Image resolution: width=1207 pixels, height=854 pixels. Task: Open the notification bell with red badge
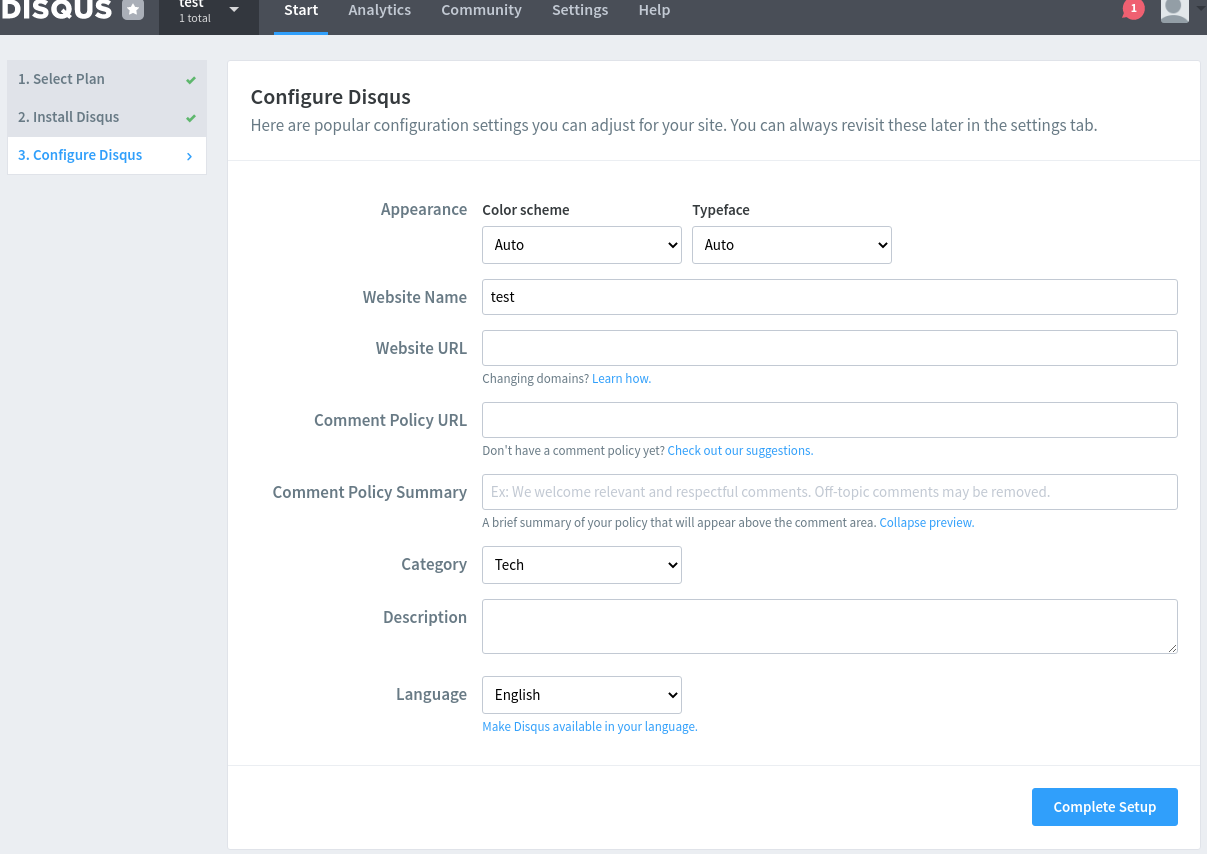(1132, 9)
